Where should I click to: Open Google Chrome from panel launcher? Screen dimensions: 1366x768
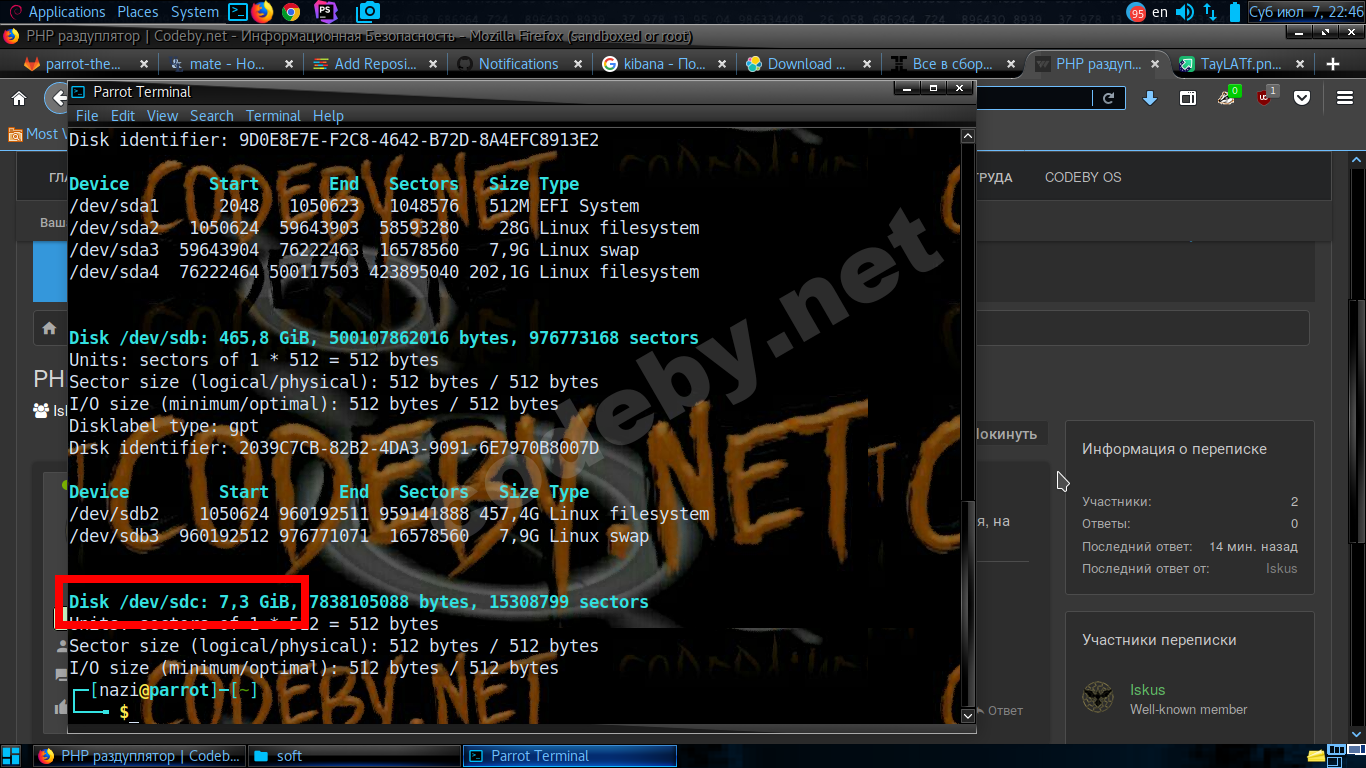point(291,12)
